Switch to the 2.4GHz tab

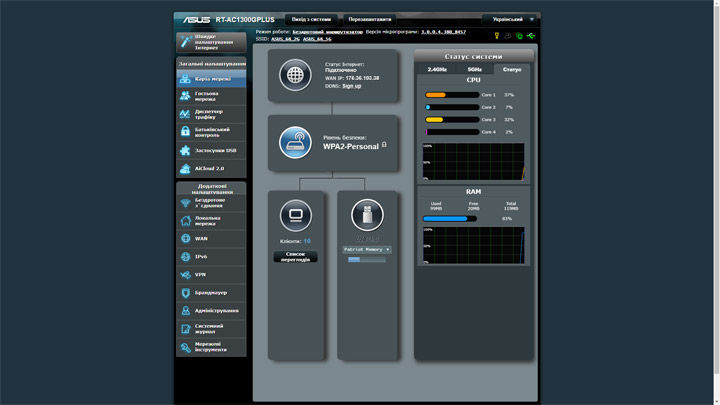pyautogui.click(x=437, y=69)
